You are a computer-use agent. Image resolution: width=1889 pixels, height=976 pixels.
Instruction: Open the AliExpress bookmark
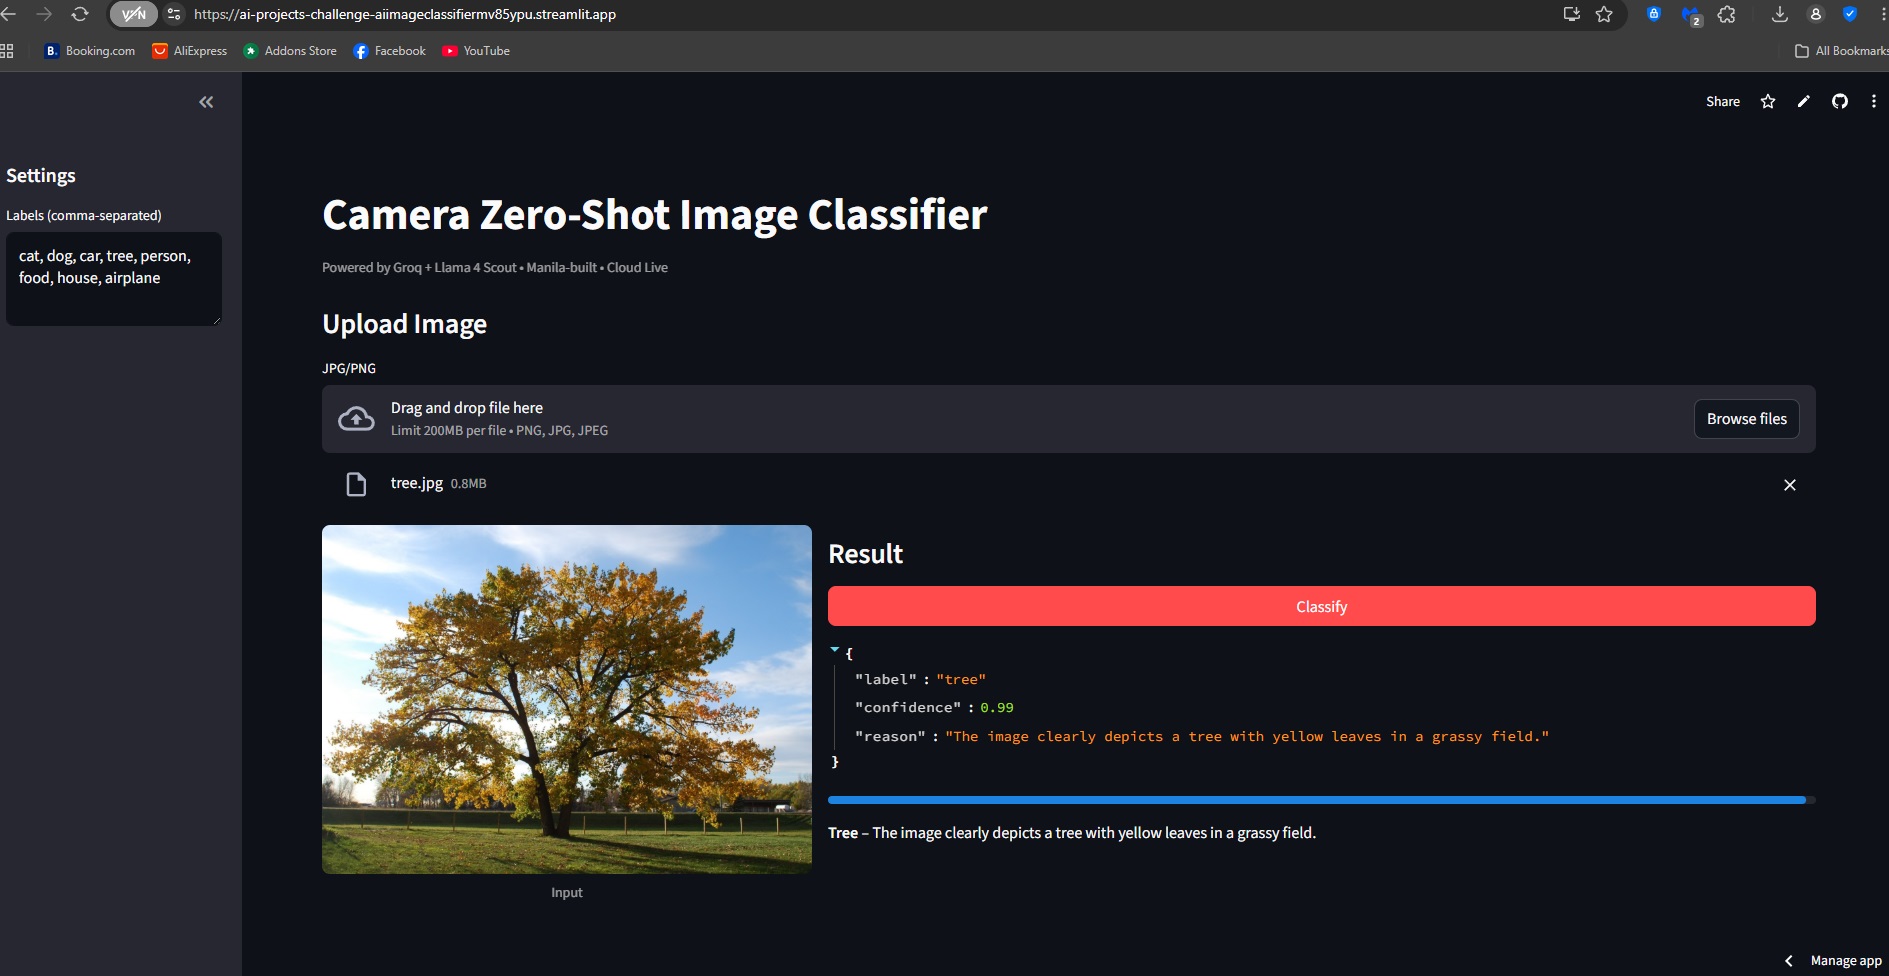pos(190,51)
